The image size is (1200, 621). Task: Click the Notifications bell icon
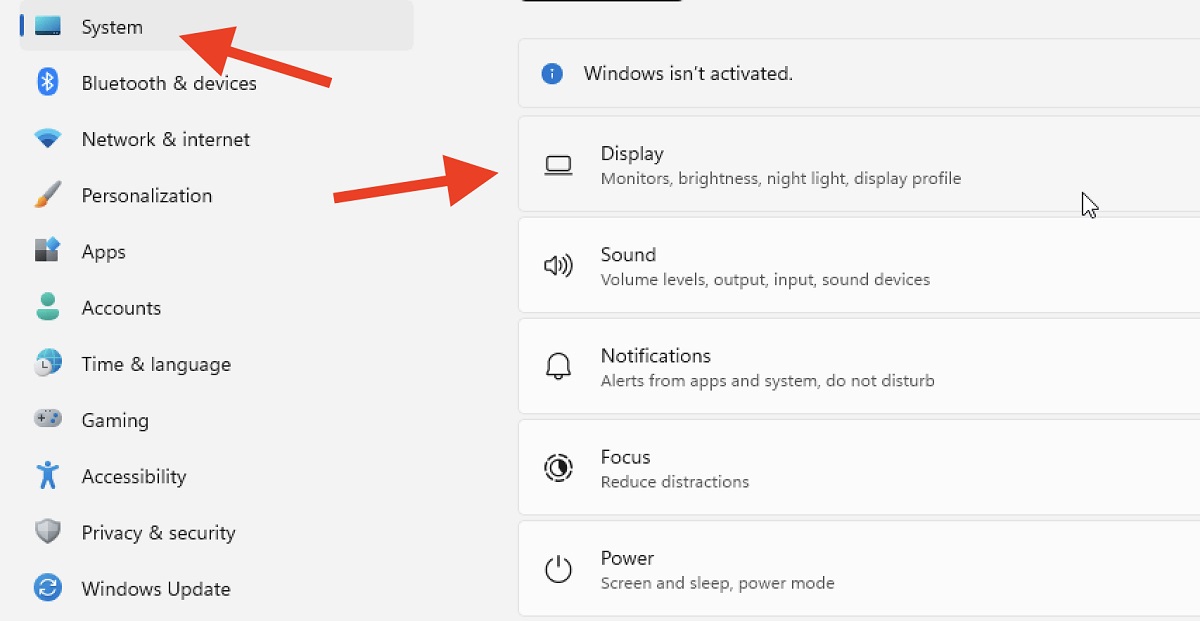click(x=559, y=366)
